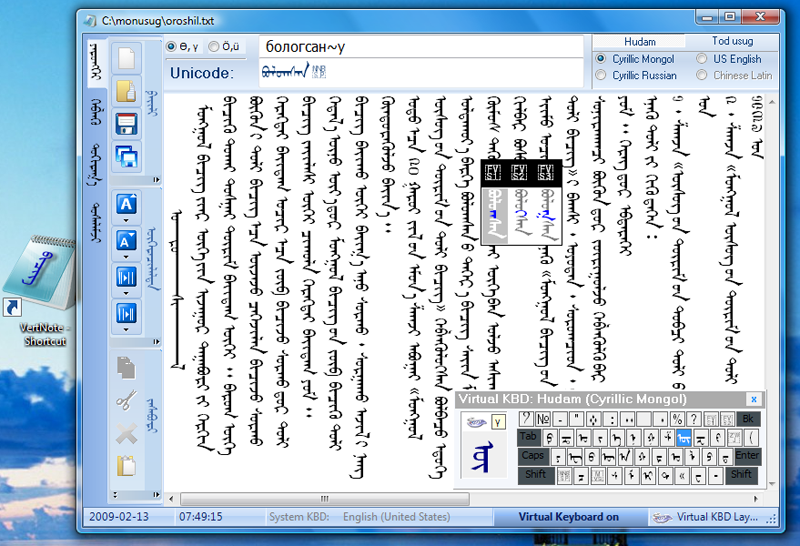Click the vertical scrollbar up arrow
Image resolution: width=800 pixels, height=546 pixels.
pyautogui.click(x=772, y=102)
